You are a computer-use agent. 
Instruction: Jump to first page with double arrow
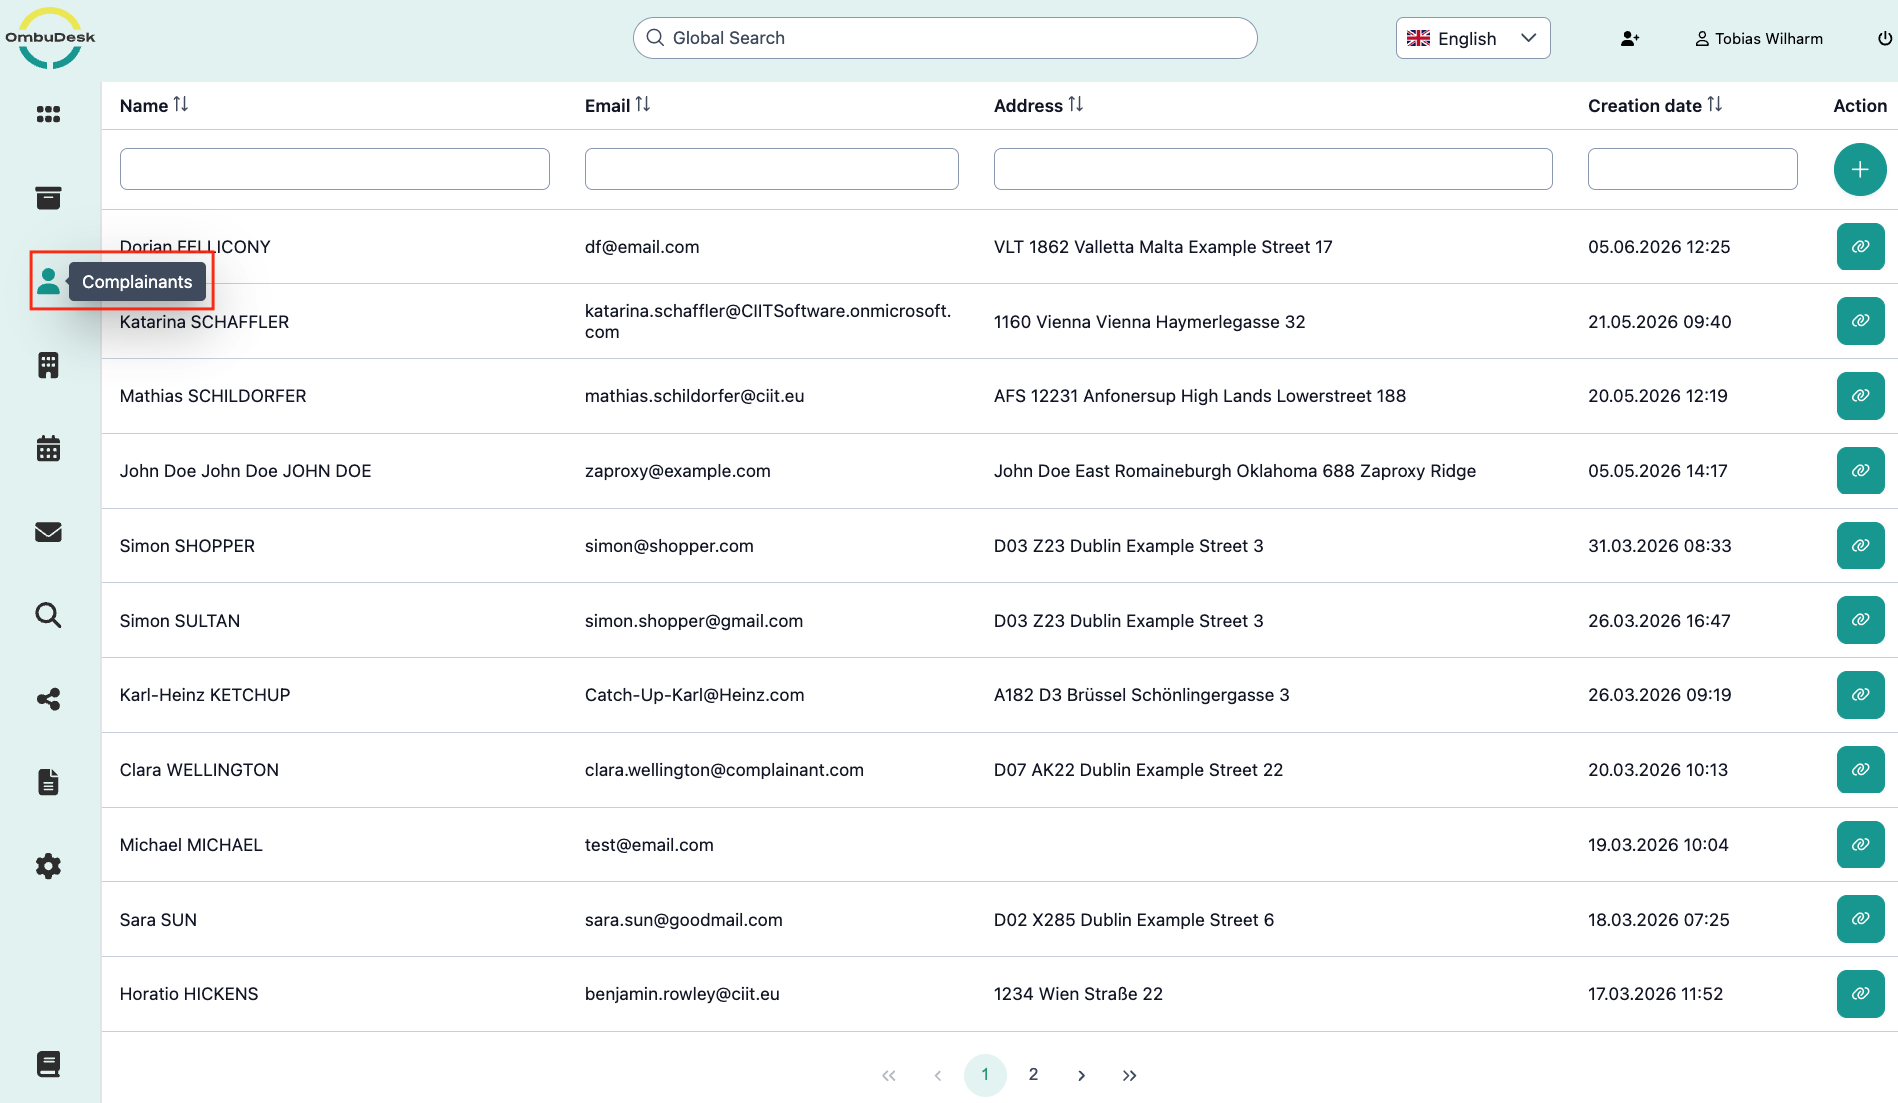pyautogui.click(x=889, y=1075)
